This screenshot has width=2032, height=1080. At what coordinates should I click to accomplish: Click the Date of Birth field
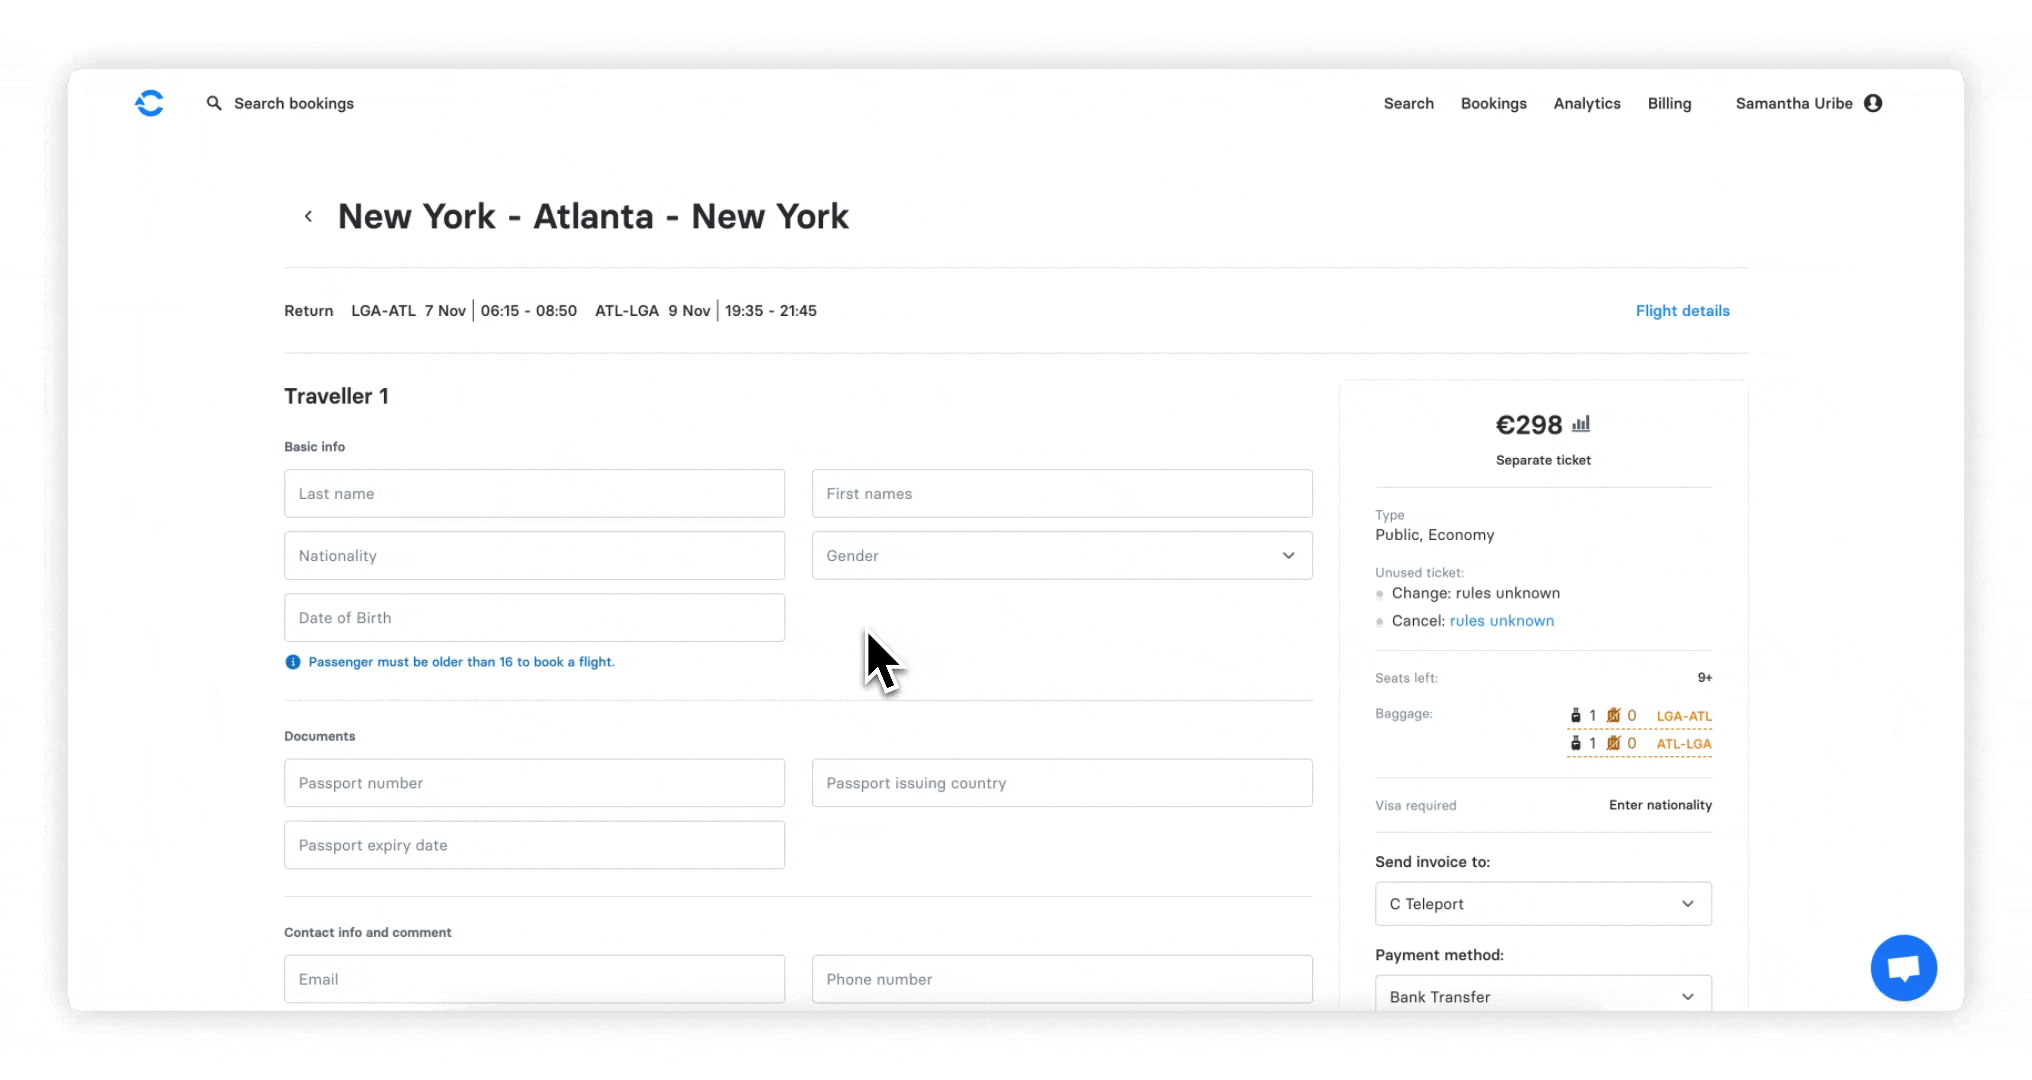pyautogui.click(x=534, y=617)
